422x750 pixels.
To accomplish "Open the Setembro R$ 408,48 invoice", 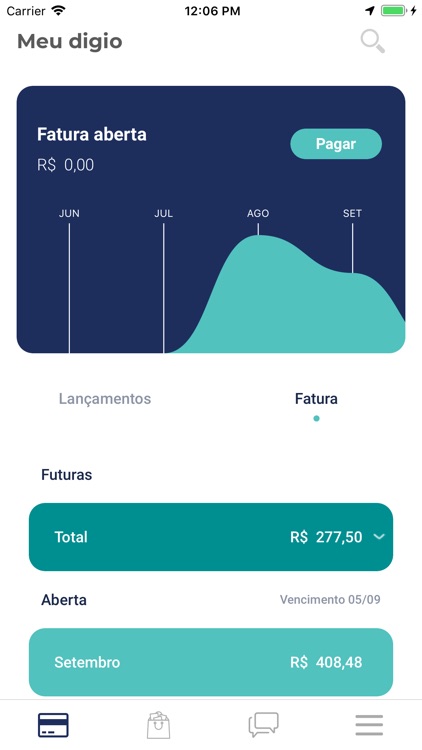I will [211, 662].
